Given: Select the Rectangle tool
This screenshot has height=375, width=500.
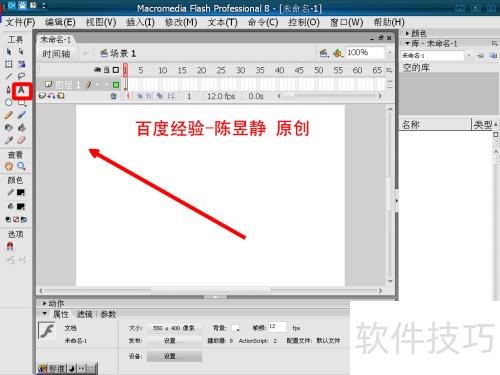Looking at the screenshot, I should [21, 103].
